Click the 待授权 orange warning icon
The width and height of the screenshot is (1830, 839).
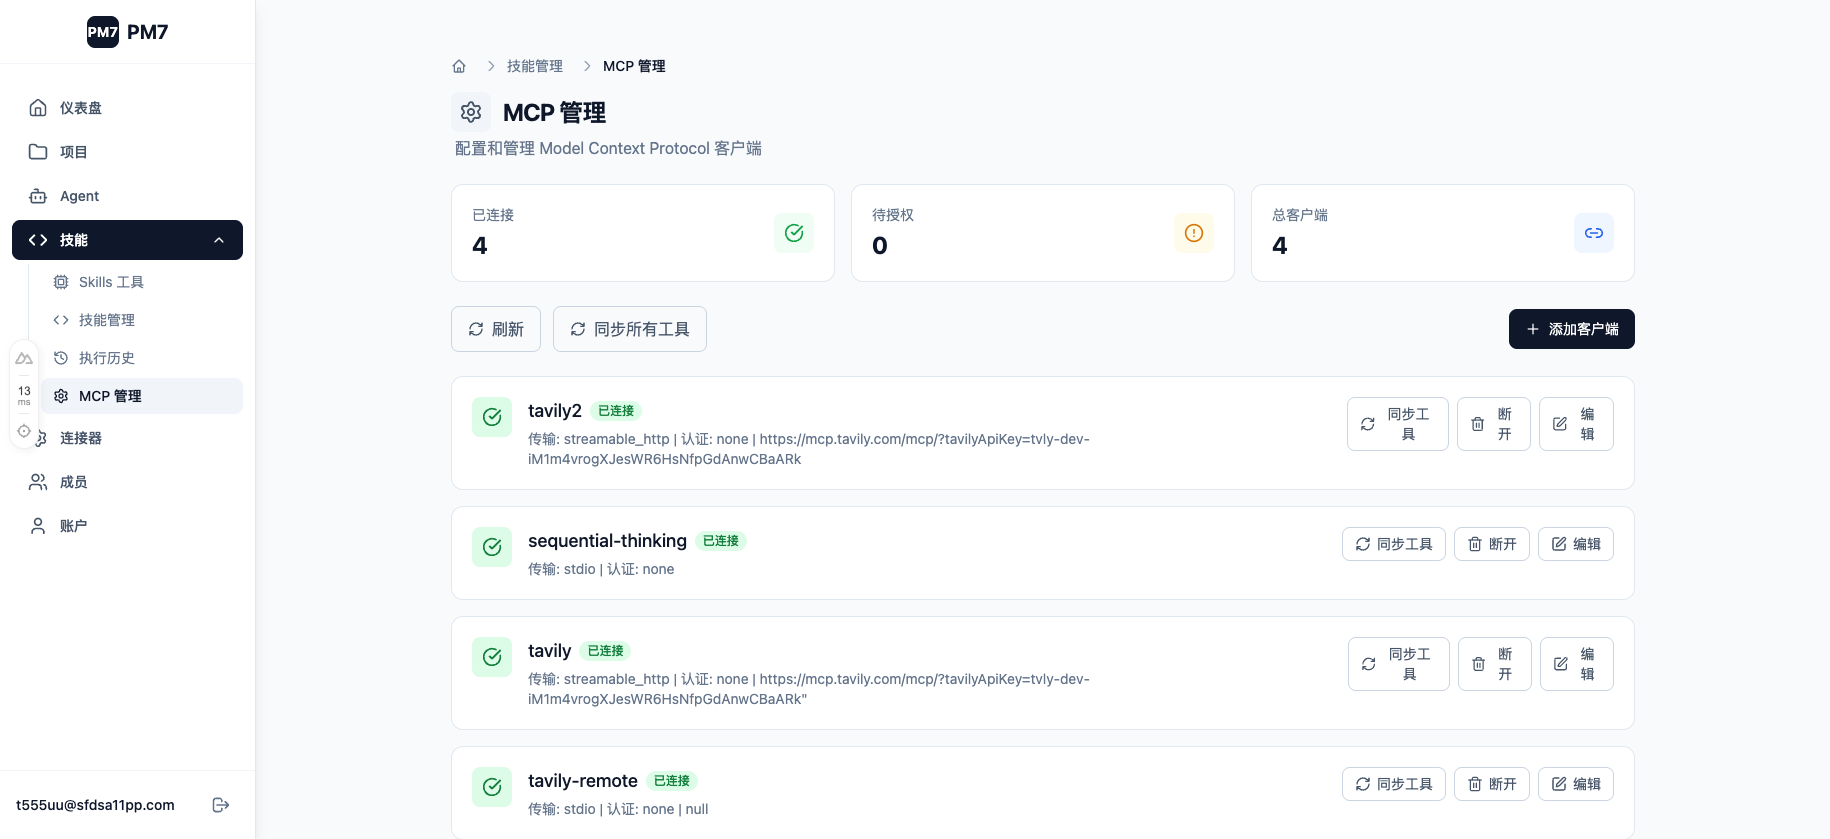click(x=1194, y=233)
